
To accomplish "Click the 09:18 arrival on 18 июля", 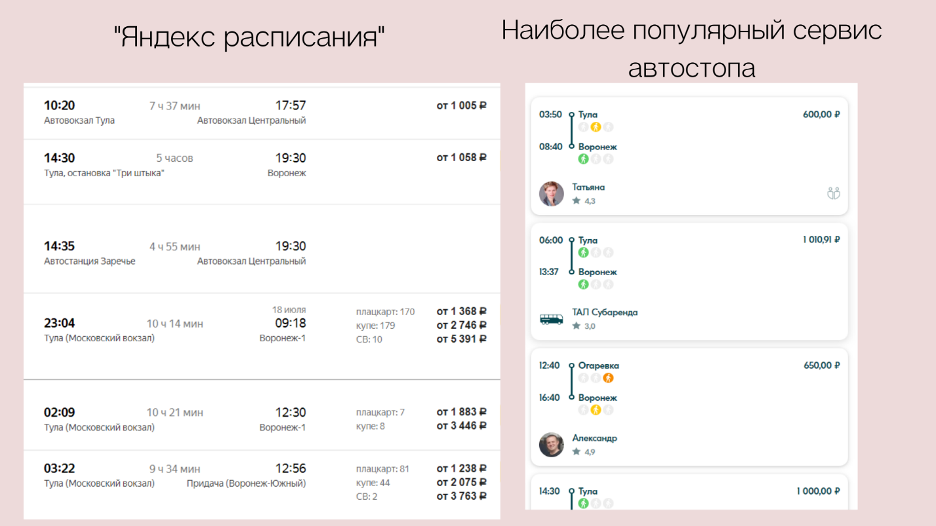I will (290, 323).
